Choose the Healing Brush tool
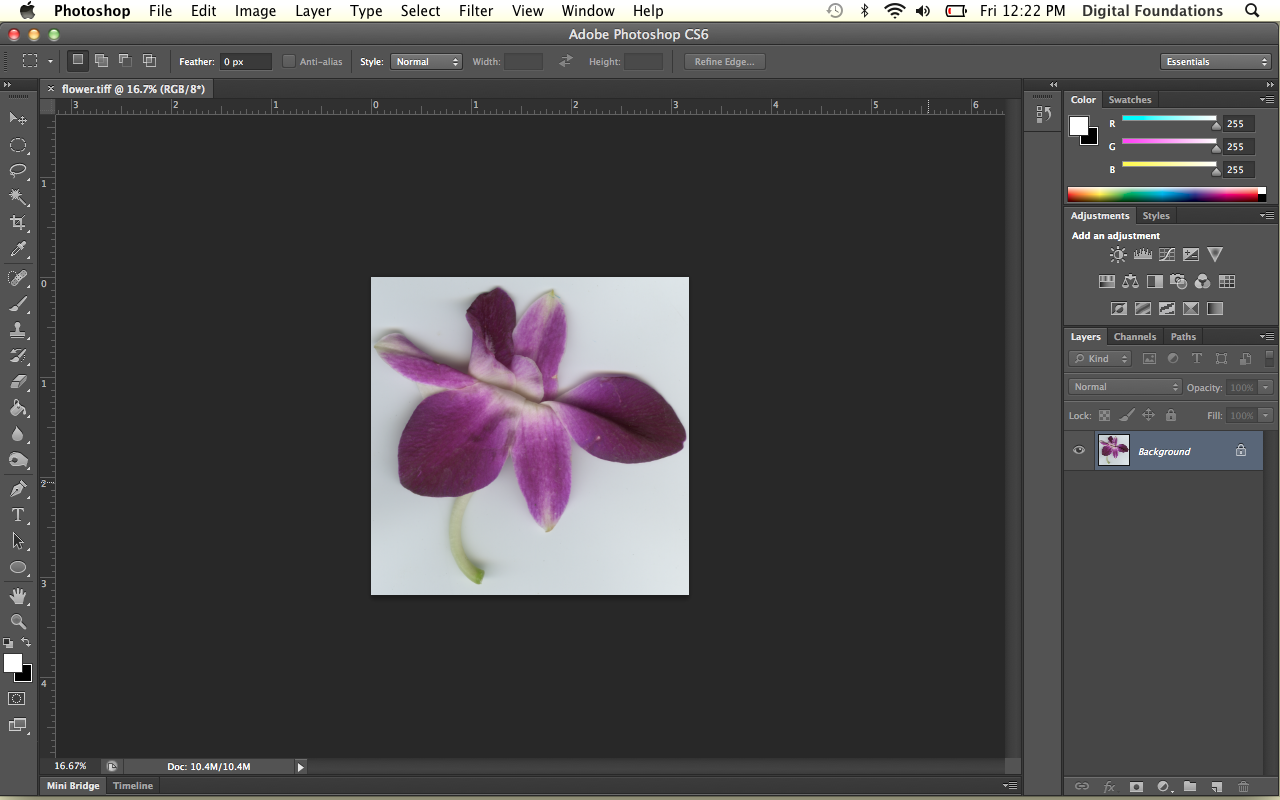Screen dimensions: 1280x800 pos(18,277)
